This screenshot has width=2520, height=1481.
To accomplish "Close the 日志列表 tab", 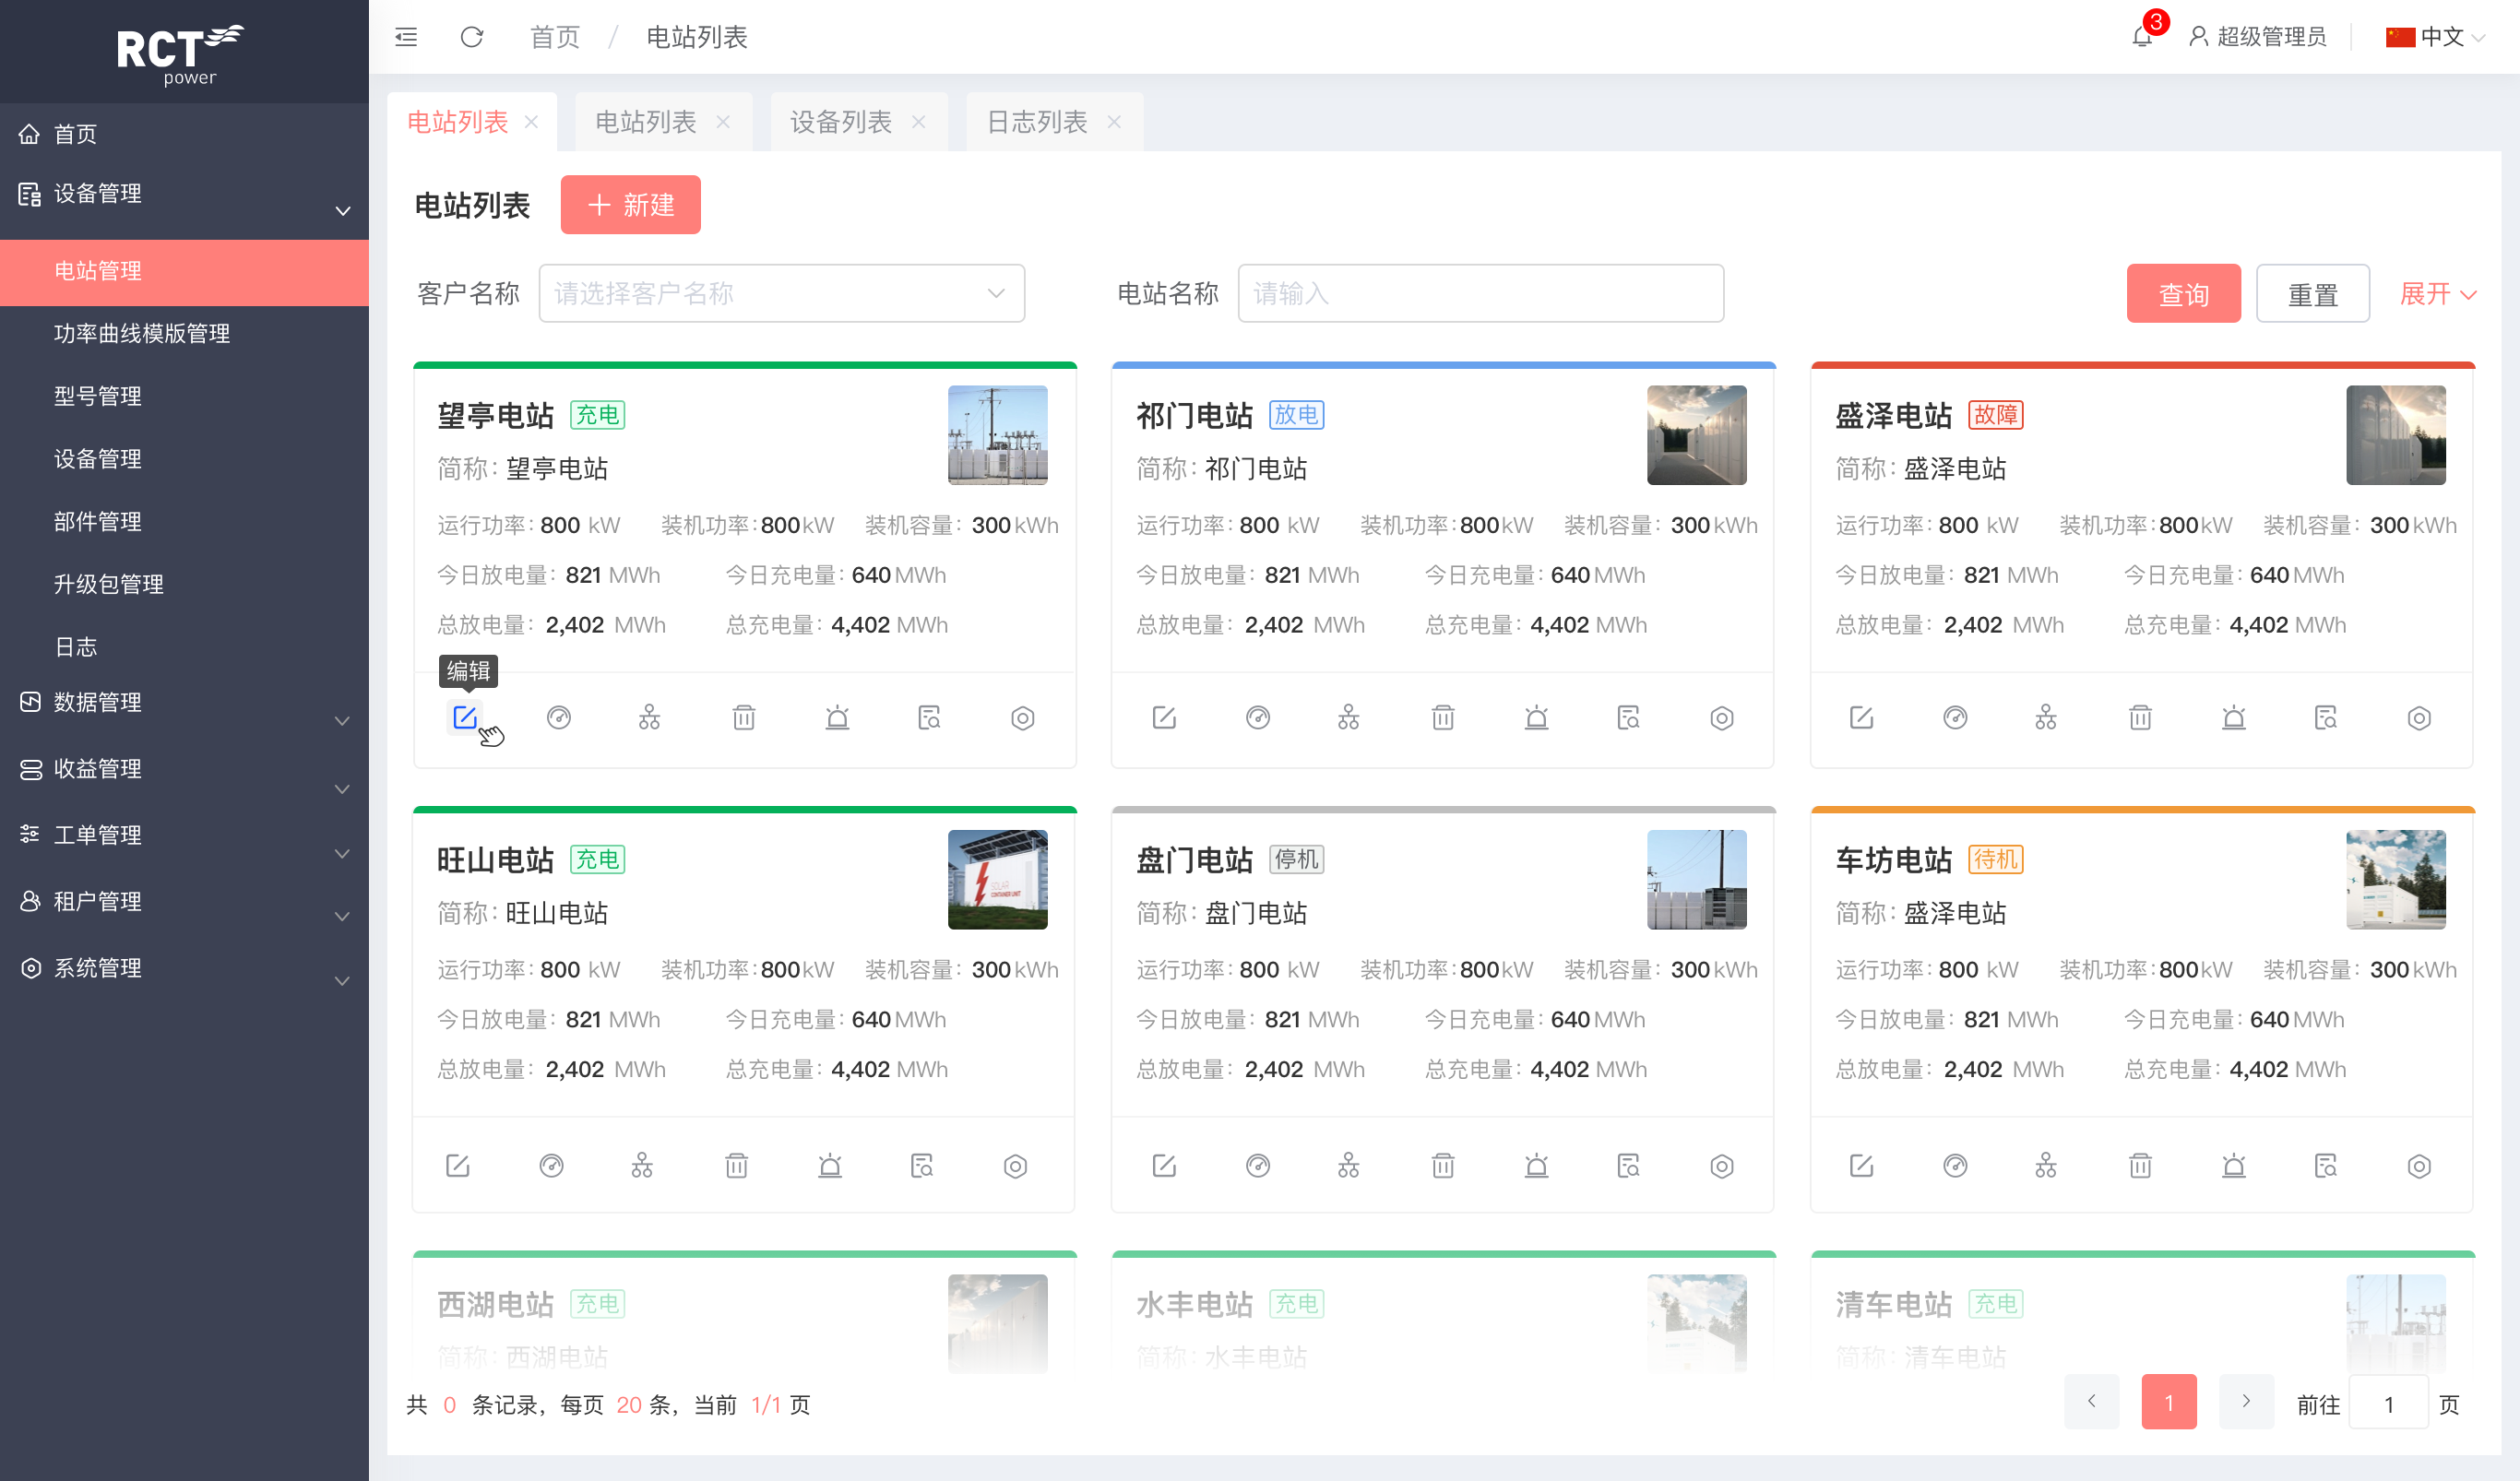I will [x=1114, y=122].
